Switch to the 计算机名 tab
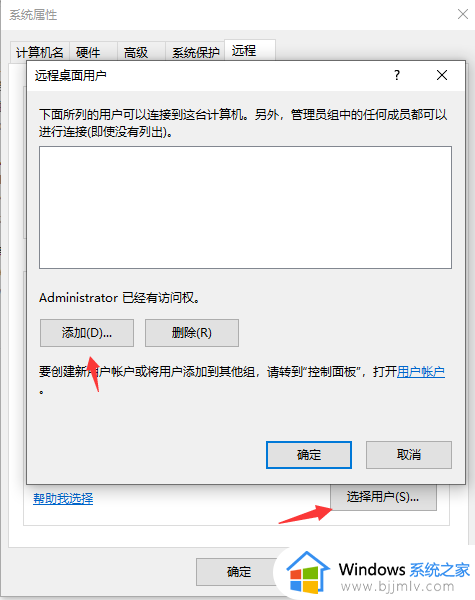475x600 pixels. [x=40, y=52]
